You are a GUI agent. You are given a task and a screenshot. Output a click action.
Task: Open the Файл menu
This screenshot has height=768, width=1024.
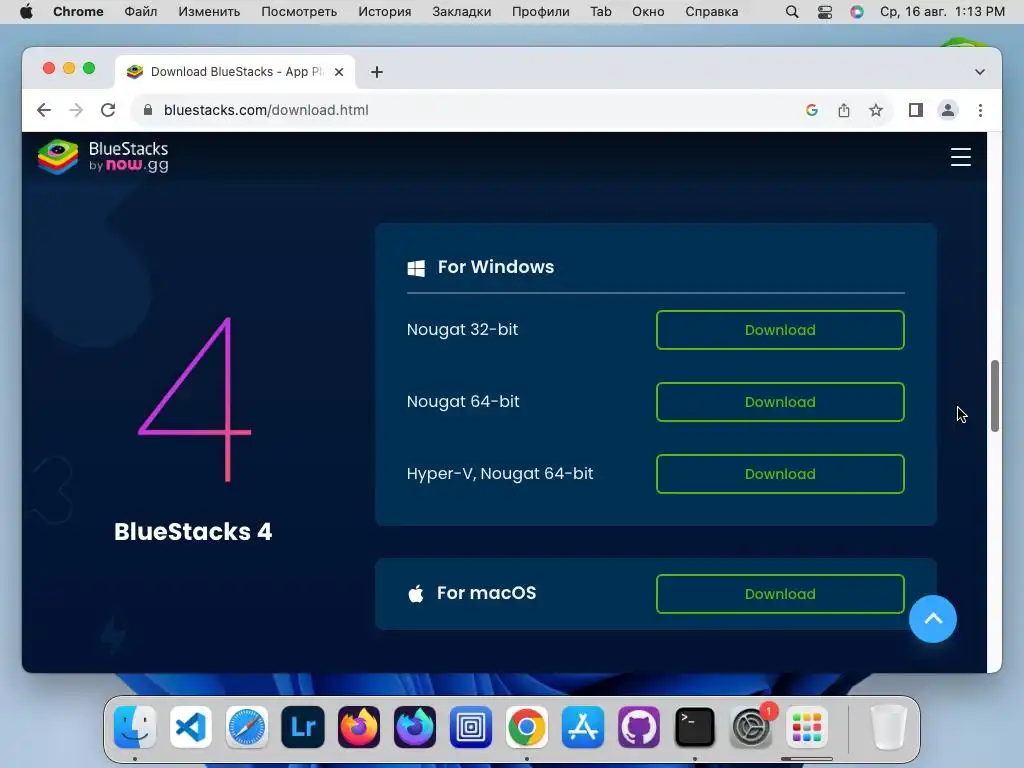coord(140,12)
